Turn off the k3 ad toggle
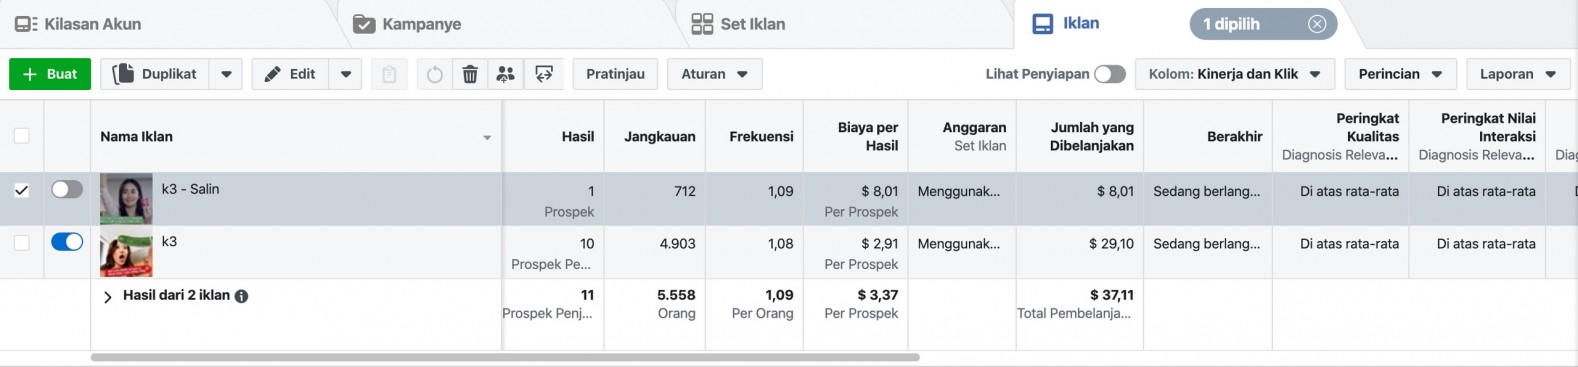This screenshot has height=367, width=1578. coord(67,241)
